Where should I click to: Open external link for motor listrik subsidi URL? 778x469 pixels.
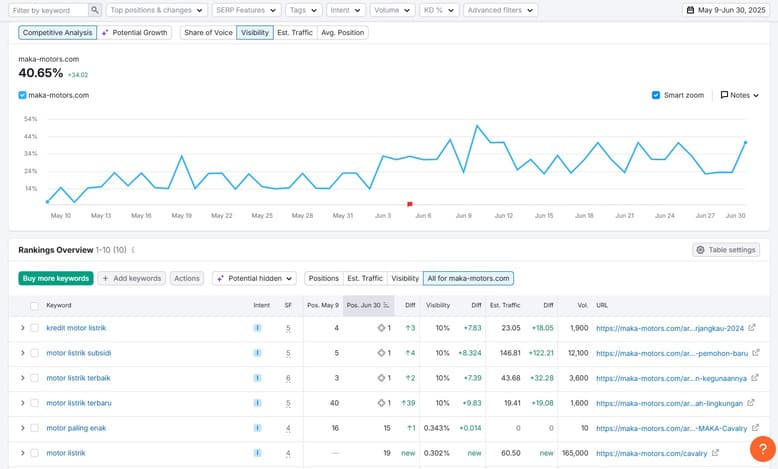point(756,353)
